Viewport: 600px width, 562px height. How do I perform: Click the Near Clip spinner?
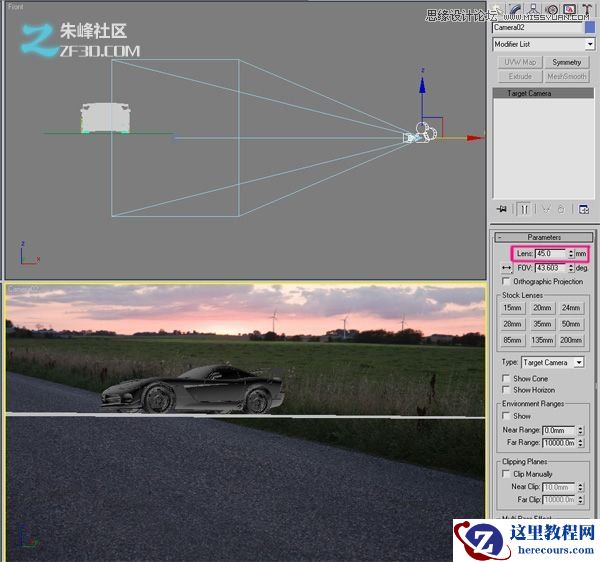point(580,487)
